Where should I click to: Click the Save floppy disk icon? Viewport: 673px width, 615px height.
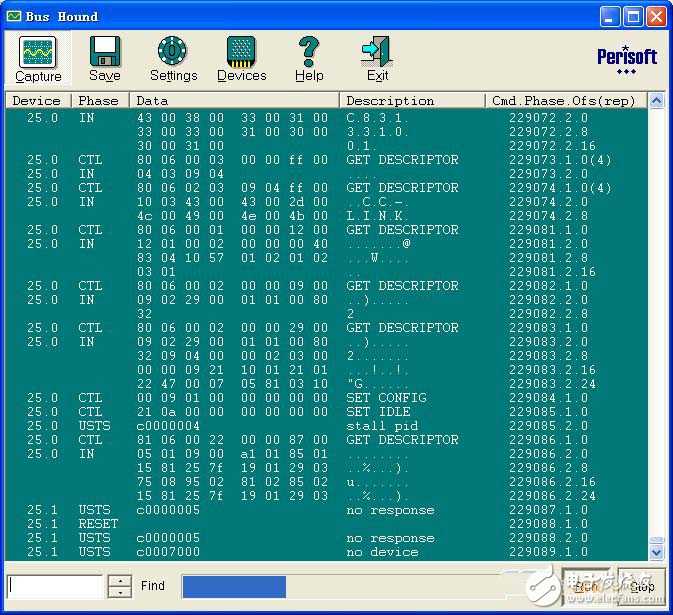[x=105, y=51]
